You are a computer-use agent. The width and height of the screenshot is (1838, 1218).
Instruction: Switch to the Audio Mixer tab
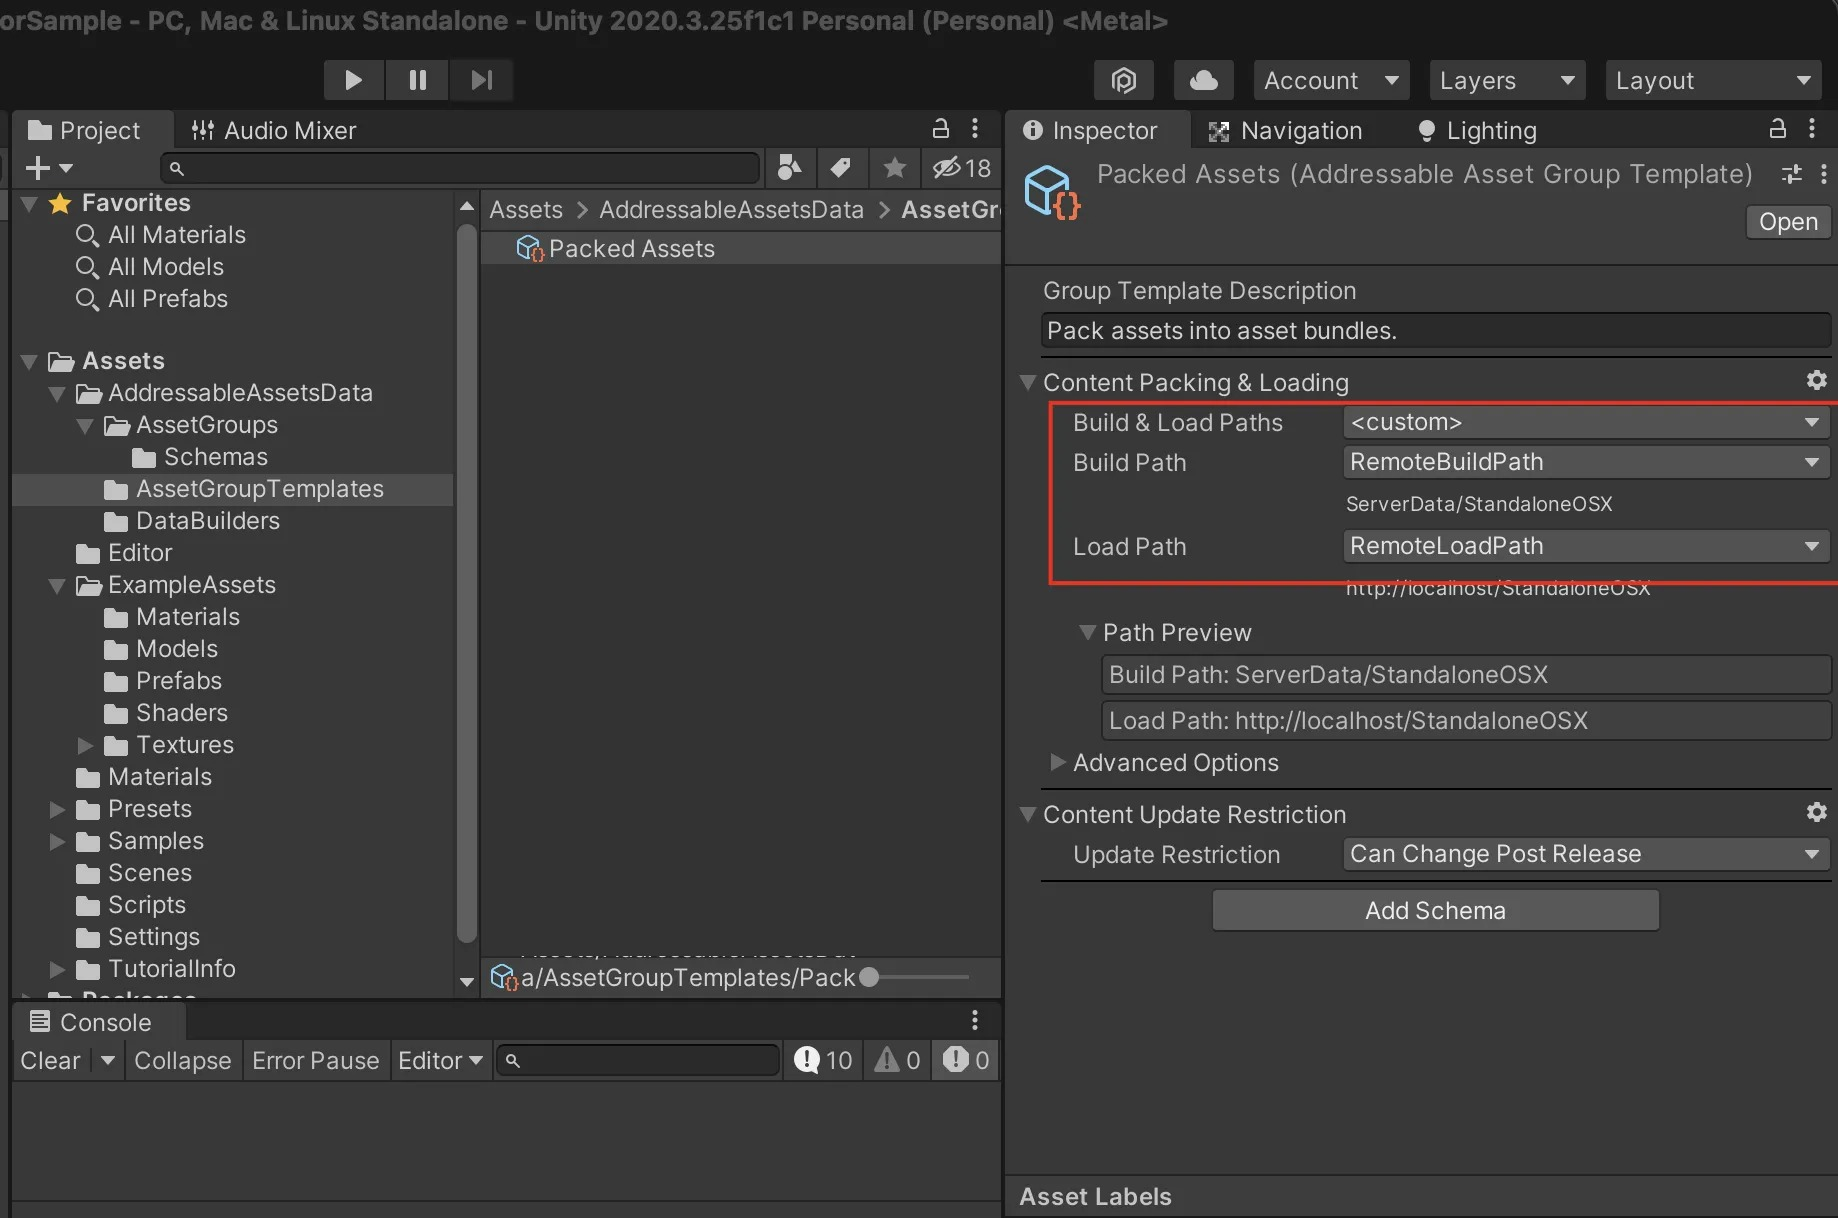click(274, 130)
